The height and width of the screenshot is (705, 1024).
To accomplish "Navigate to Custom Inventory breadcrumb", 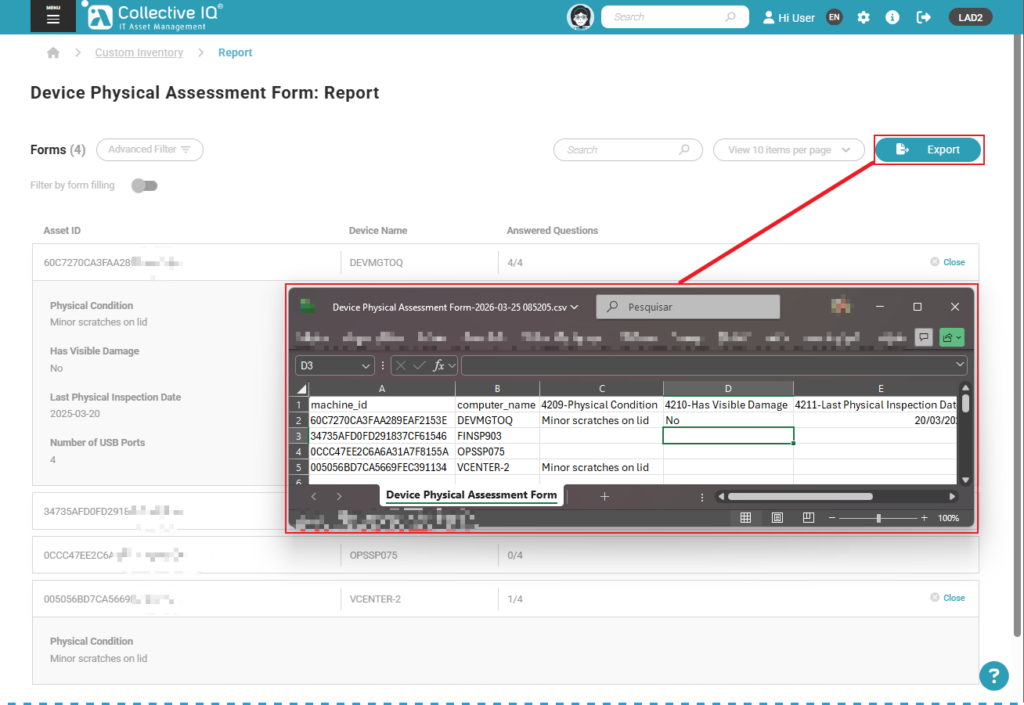I will (x=139, y=53).
